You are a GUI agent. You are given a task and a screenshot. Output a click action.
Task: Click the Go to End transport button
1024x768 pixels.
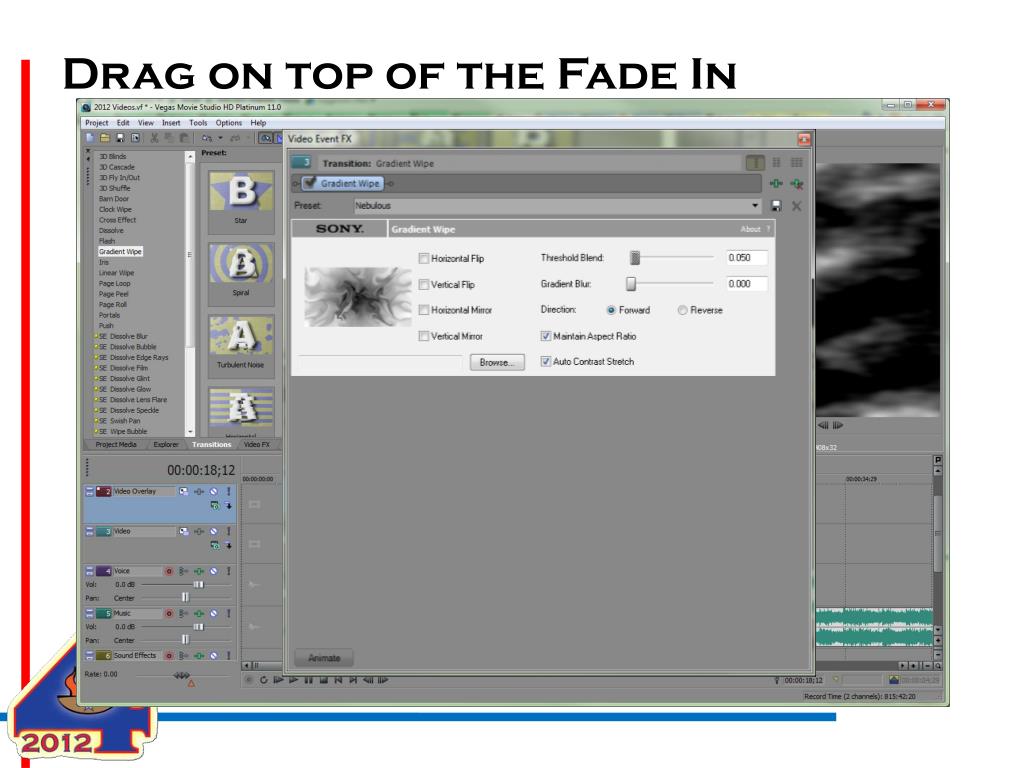353,680
